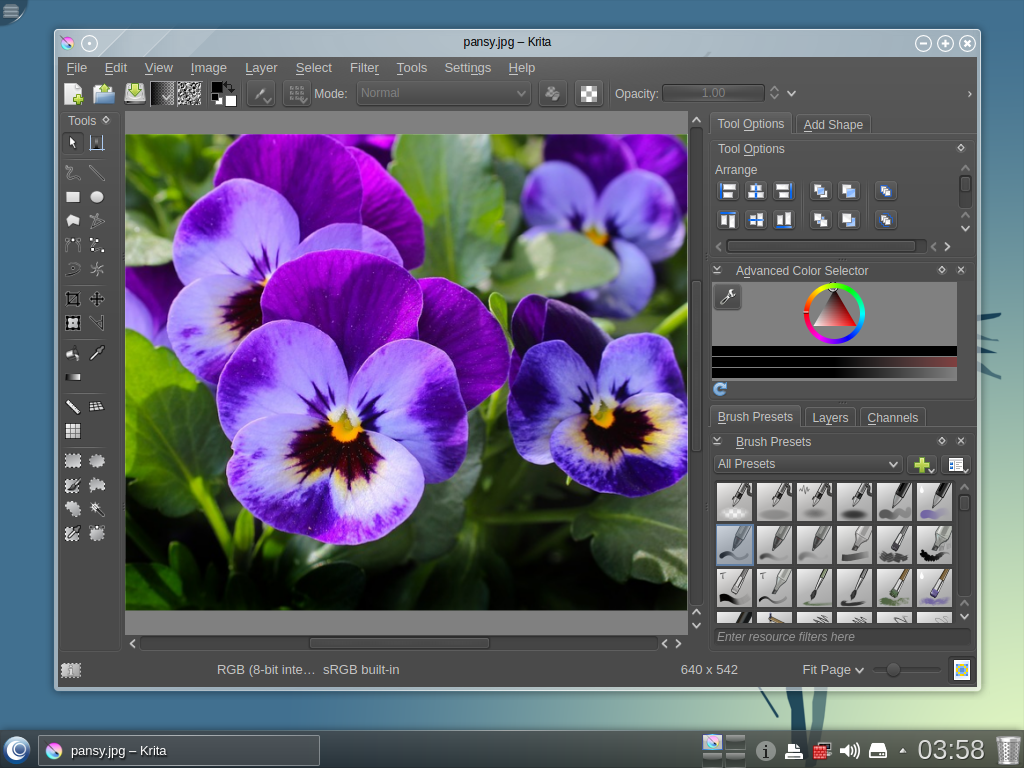
Task: Open the Fit Page zoom dropdown
Action: [831, 670]
